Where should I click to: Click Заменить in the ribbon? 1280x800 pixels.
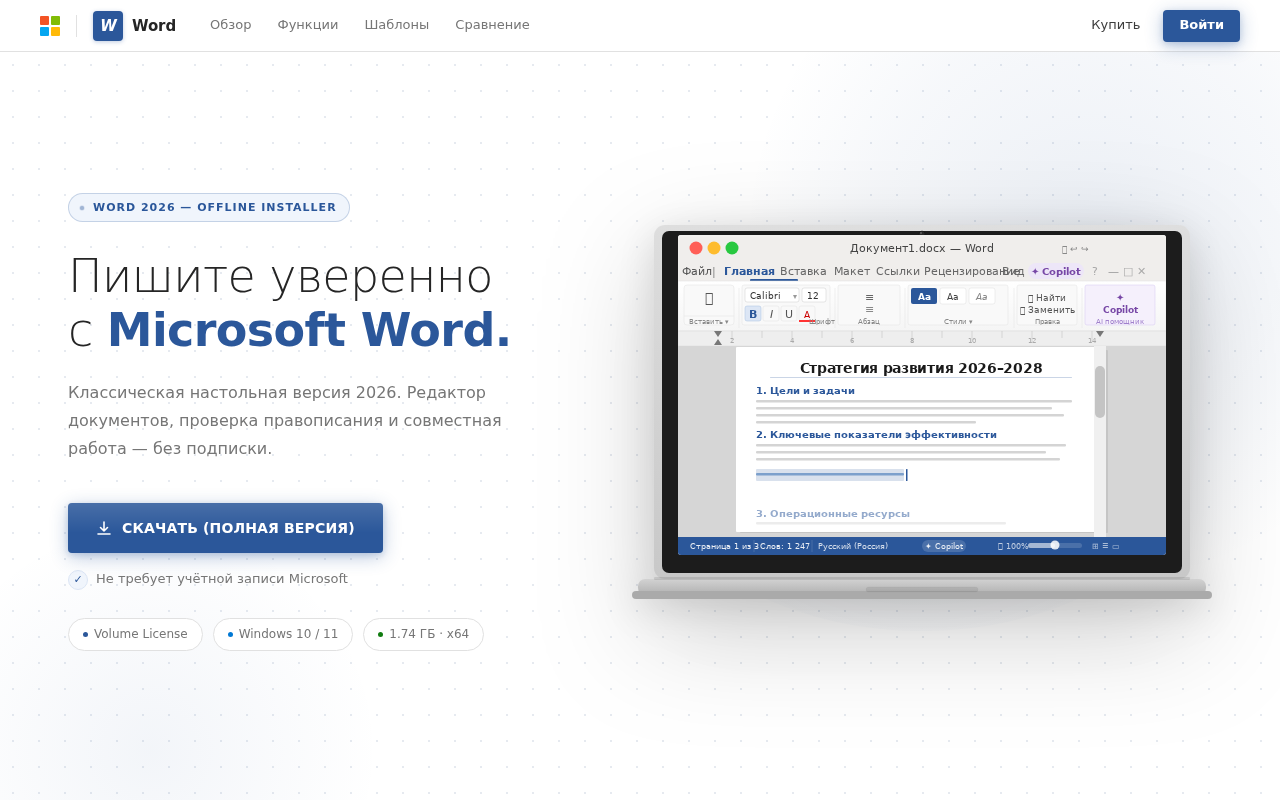click(1047, 310)
